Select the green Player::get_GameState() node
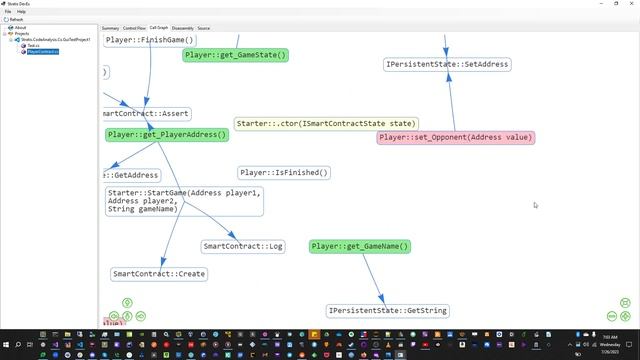This screenshot has width=640, height=360. click(x=236, y=55)
